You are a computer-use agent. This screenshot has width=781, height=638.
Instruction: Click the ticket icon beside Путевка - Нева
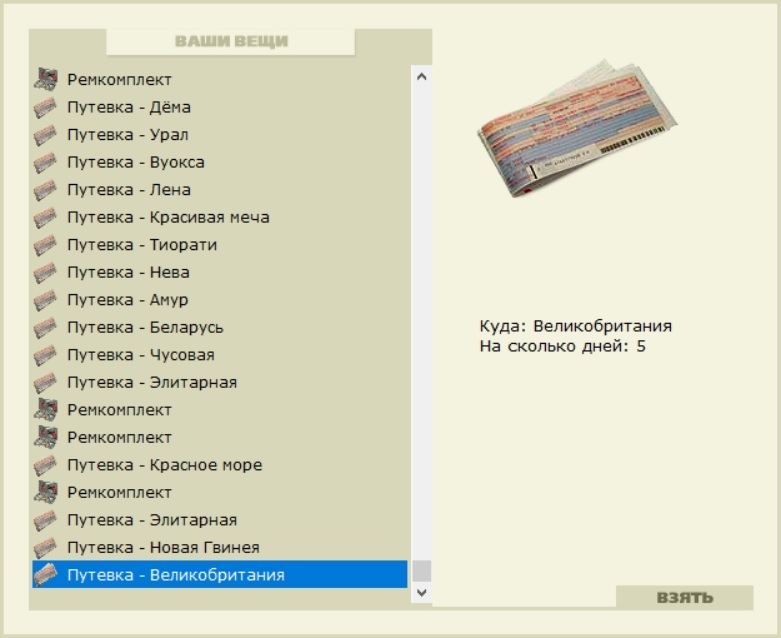(x=45, y=272)
